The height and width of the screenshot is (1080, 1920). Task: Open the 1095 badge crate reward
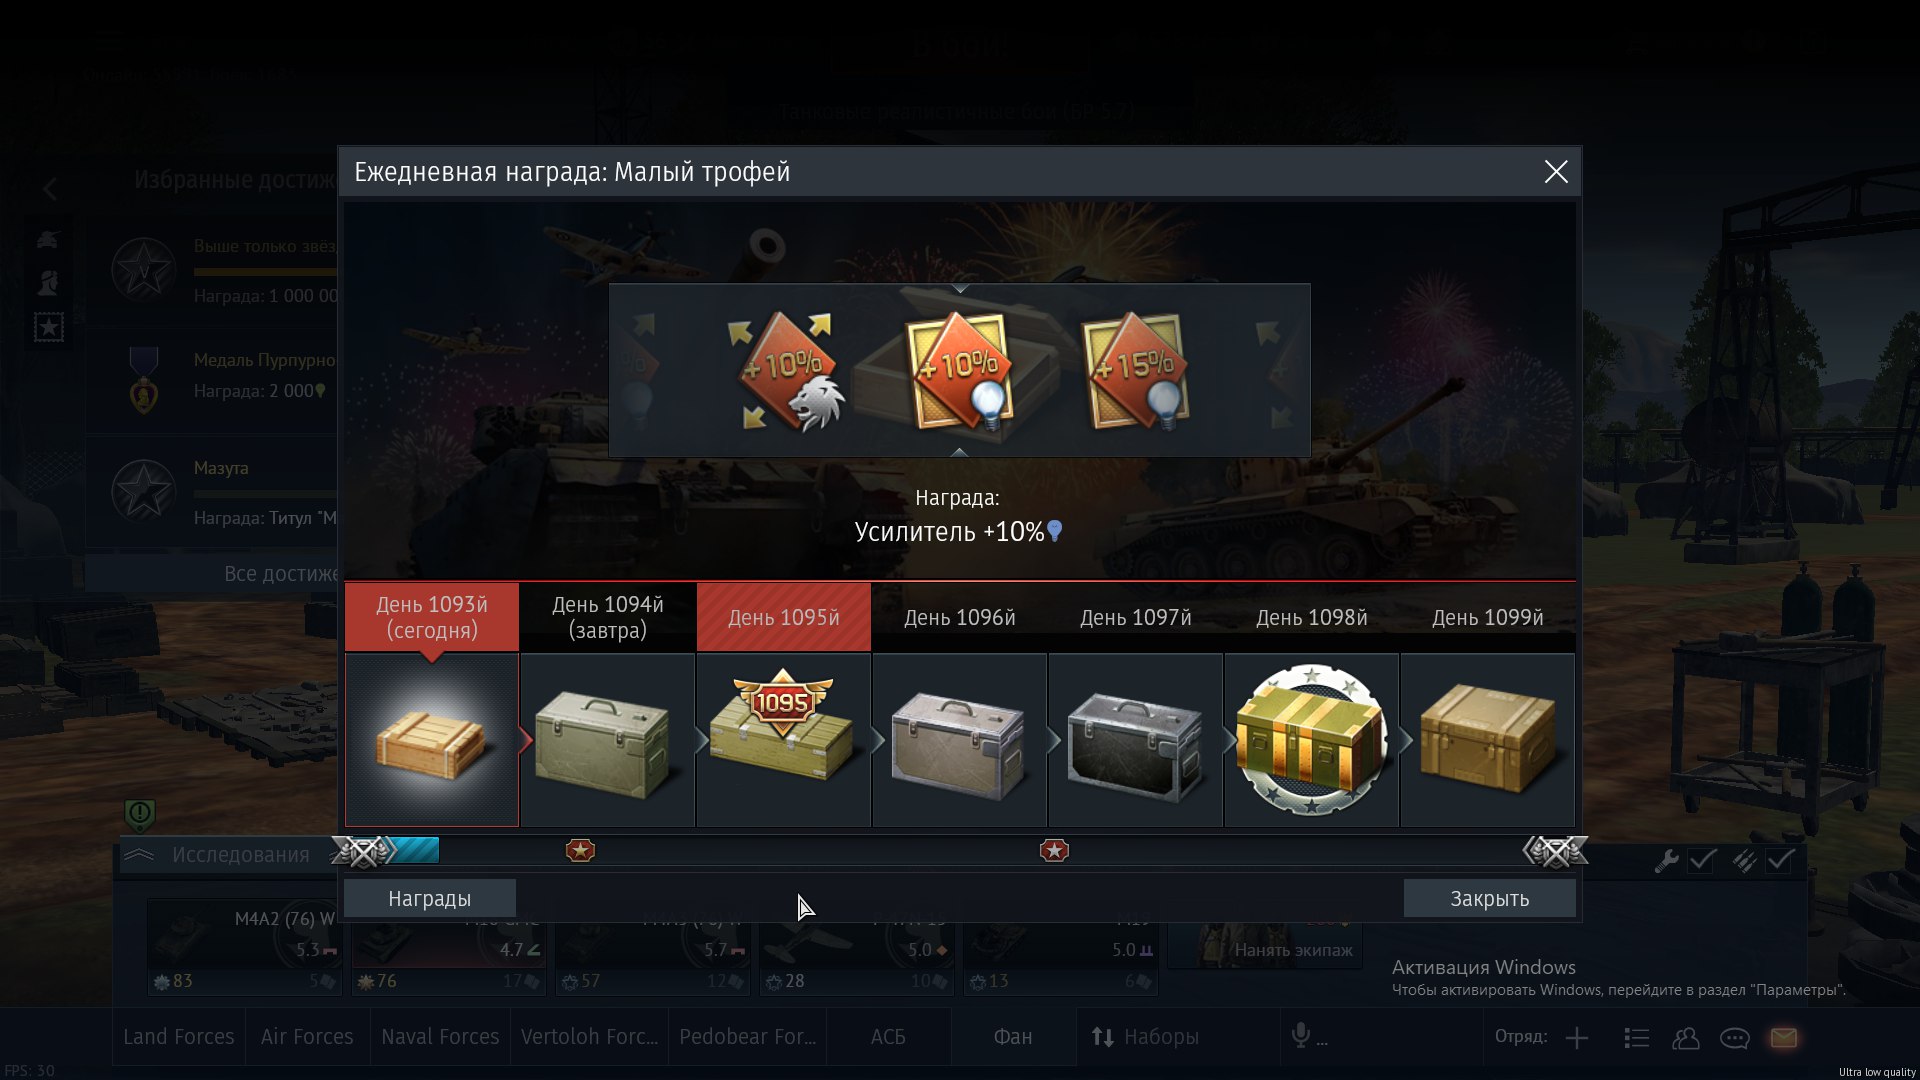point(784,740)
